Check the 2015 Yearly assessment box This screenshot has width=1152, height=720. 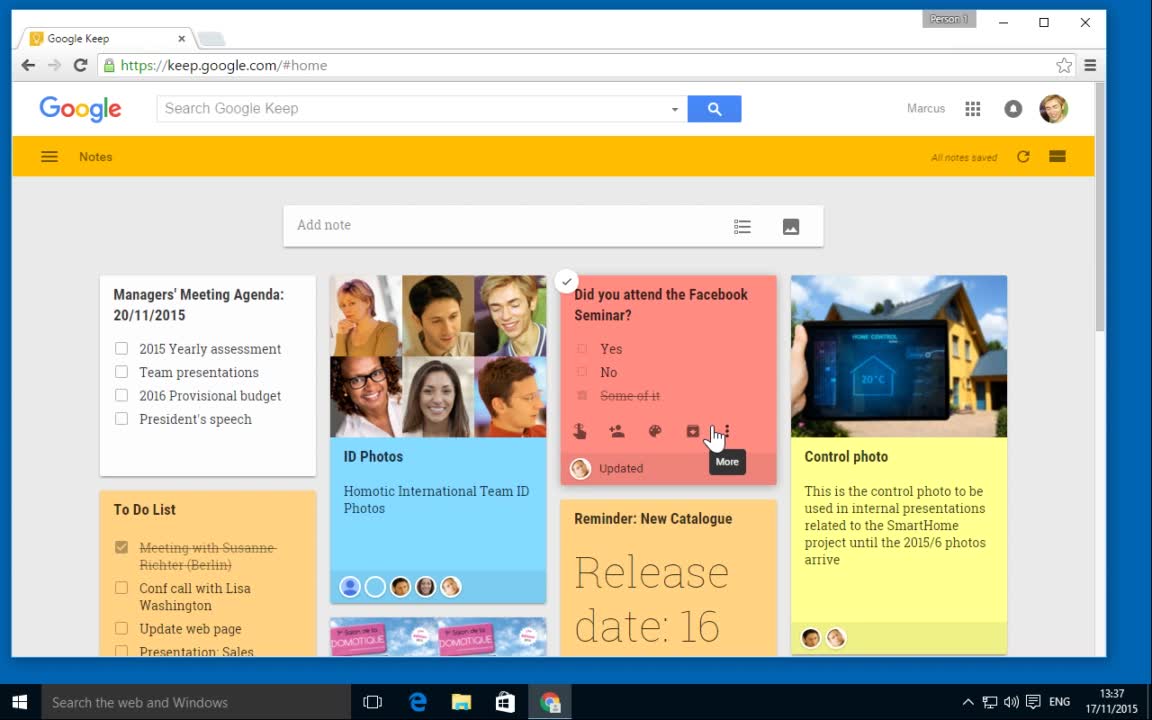(x=121, y=349)
